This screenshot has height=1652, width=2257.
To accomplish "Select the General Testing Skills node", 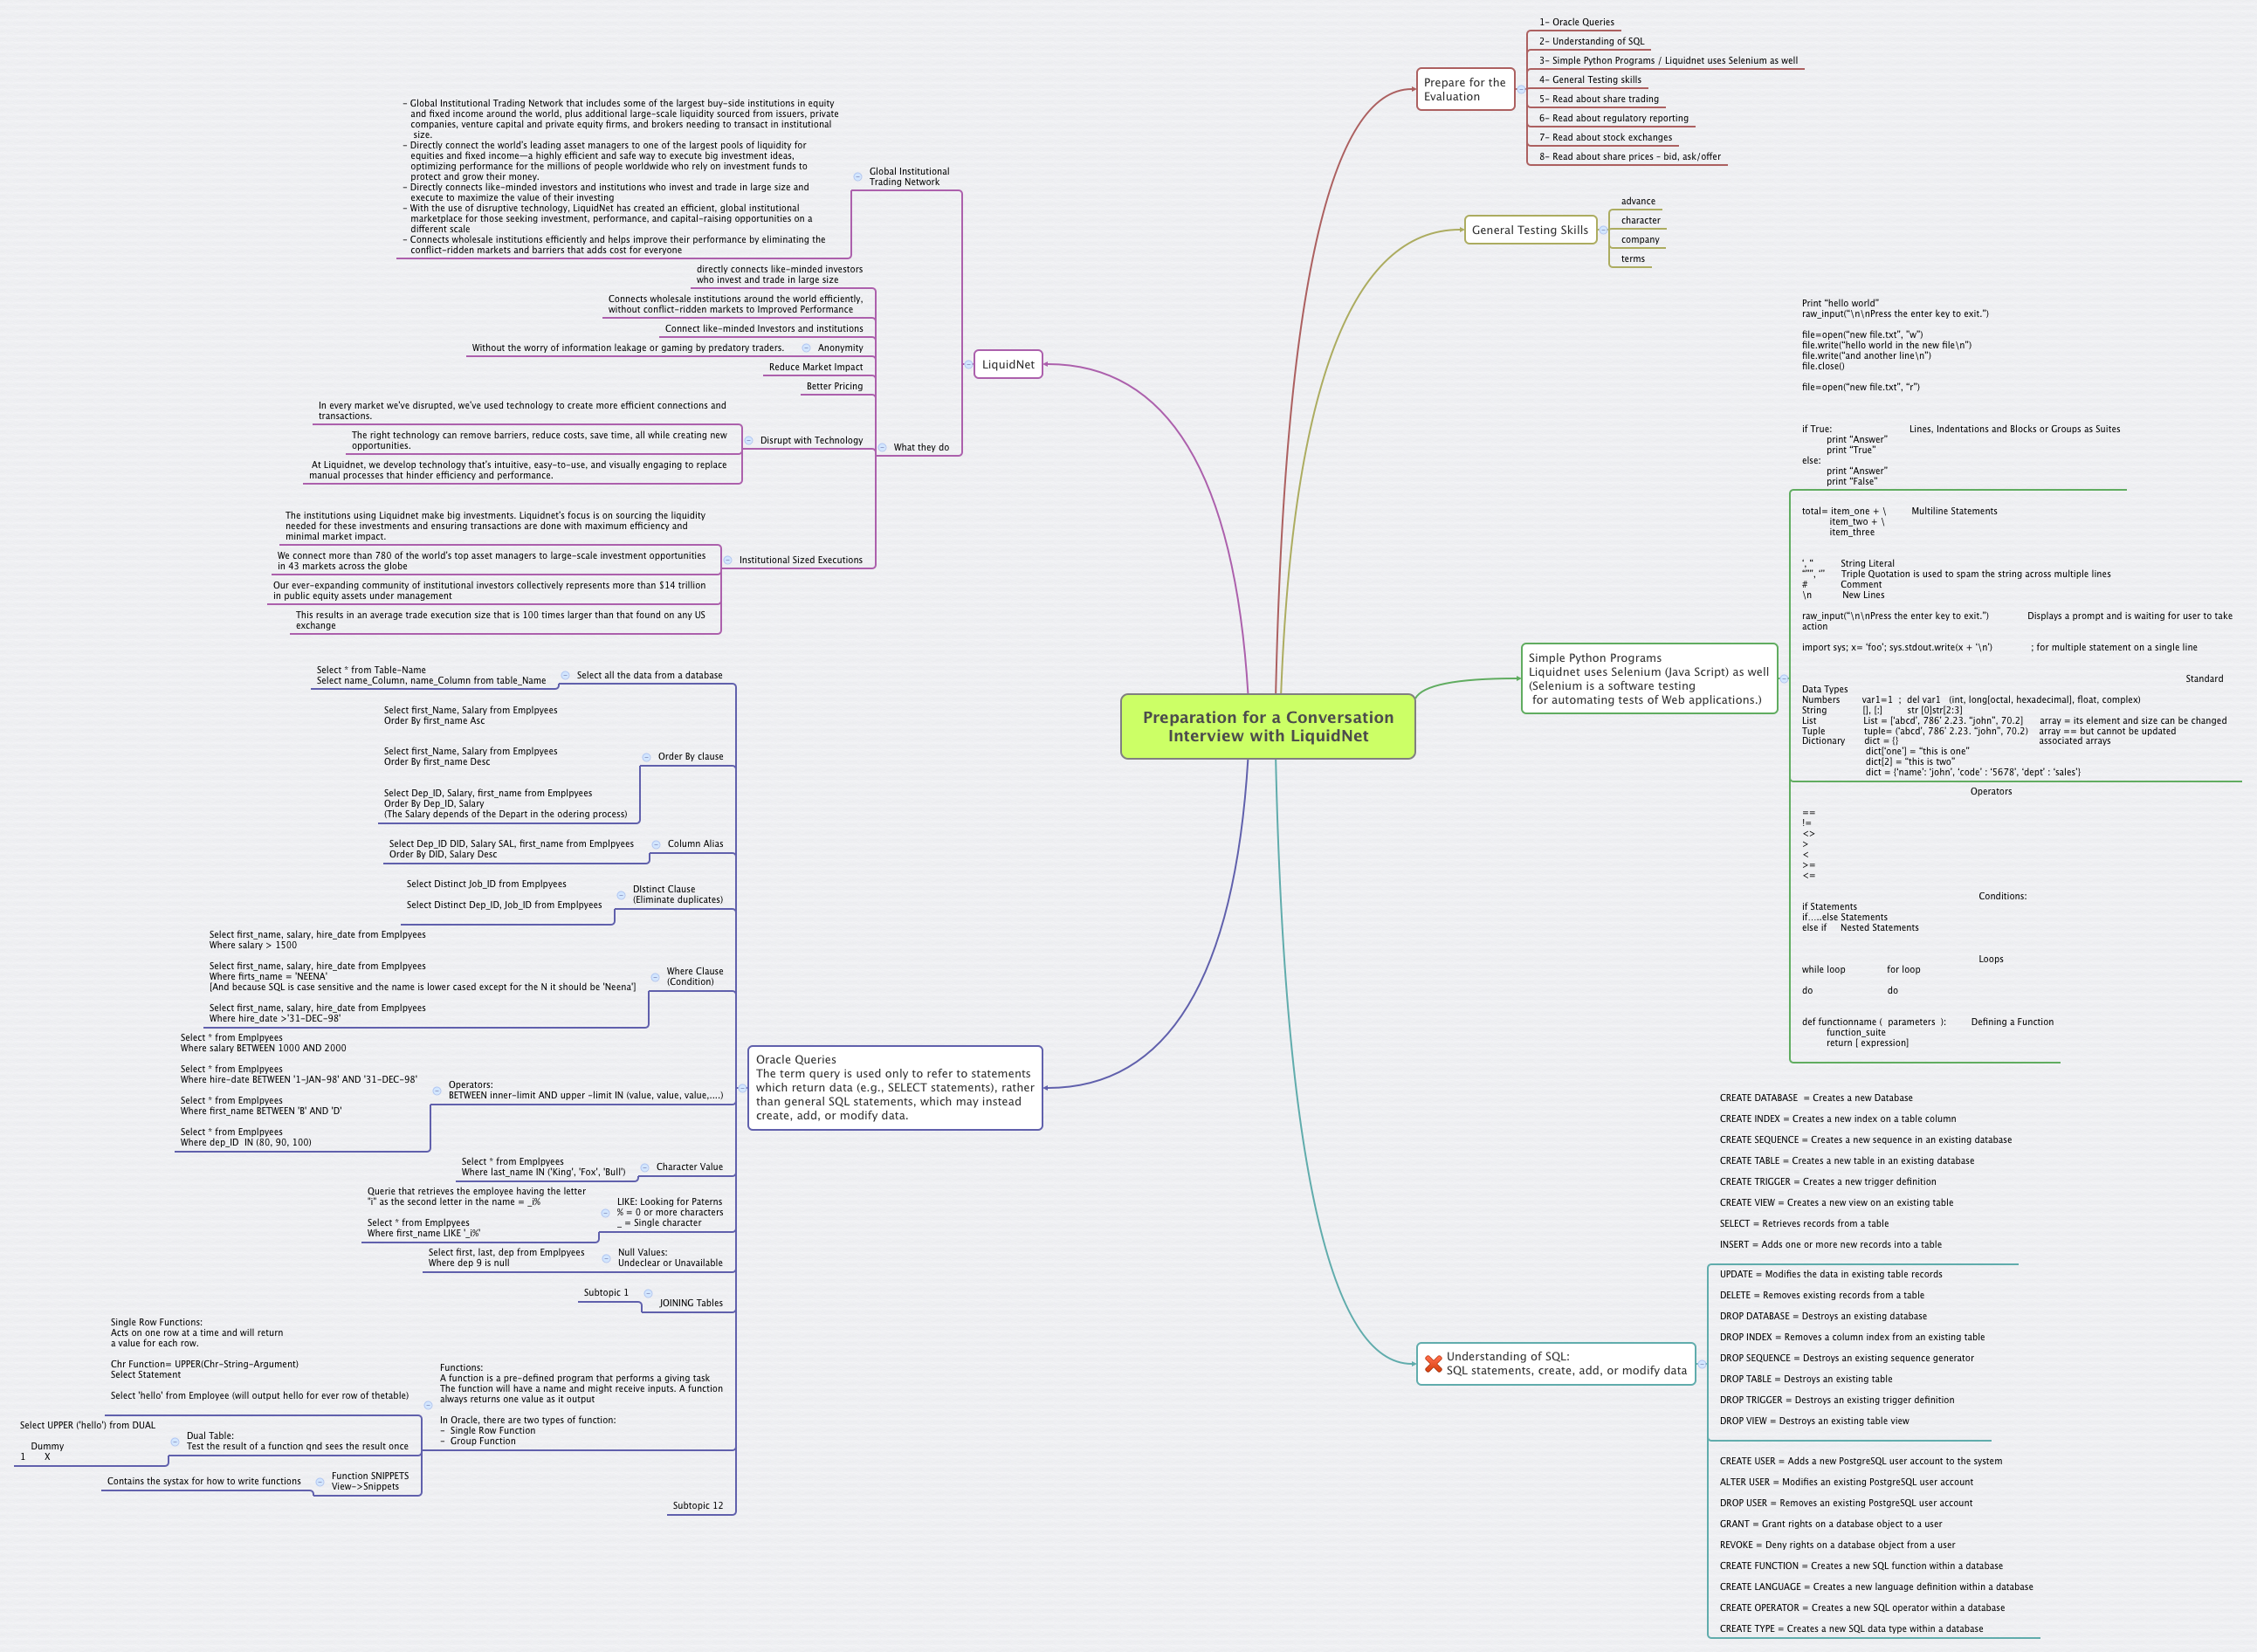I will pos(1529,230).
